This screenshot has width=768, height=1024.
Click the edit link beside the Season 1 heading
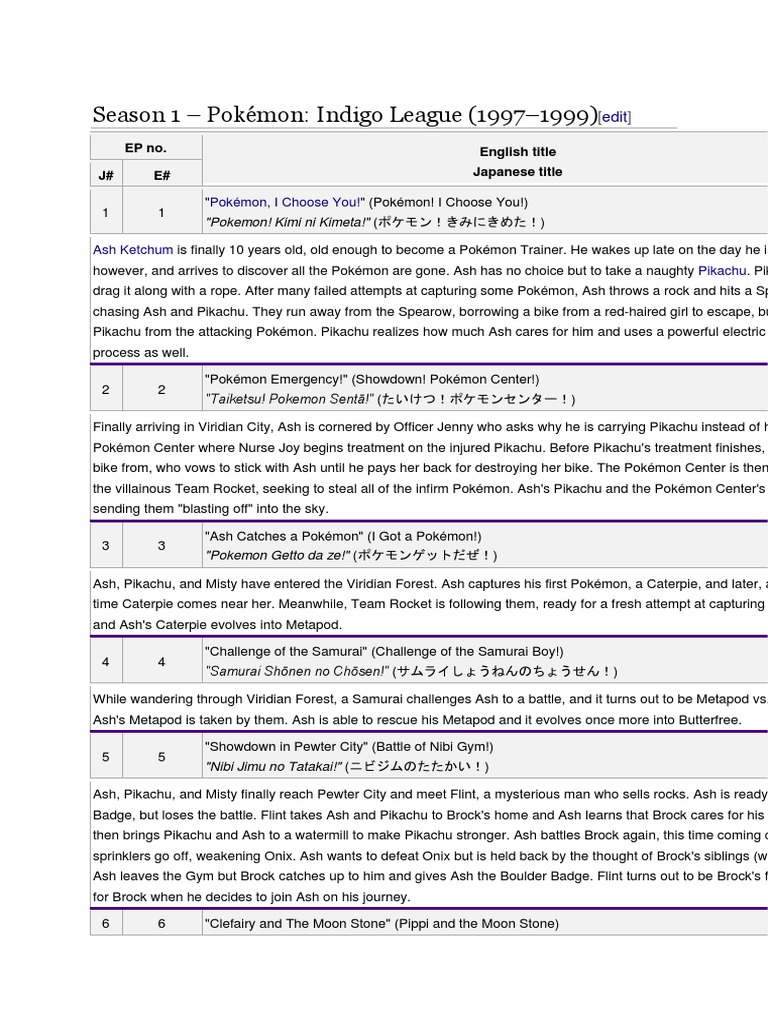coord(614,117)
